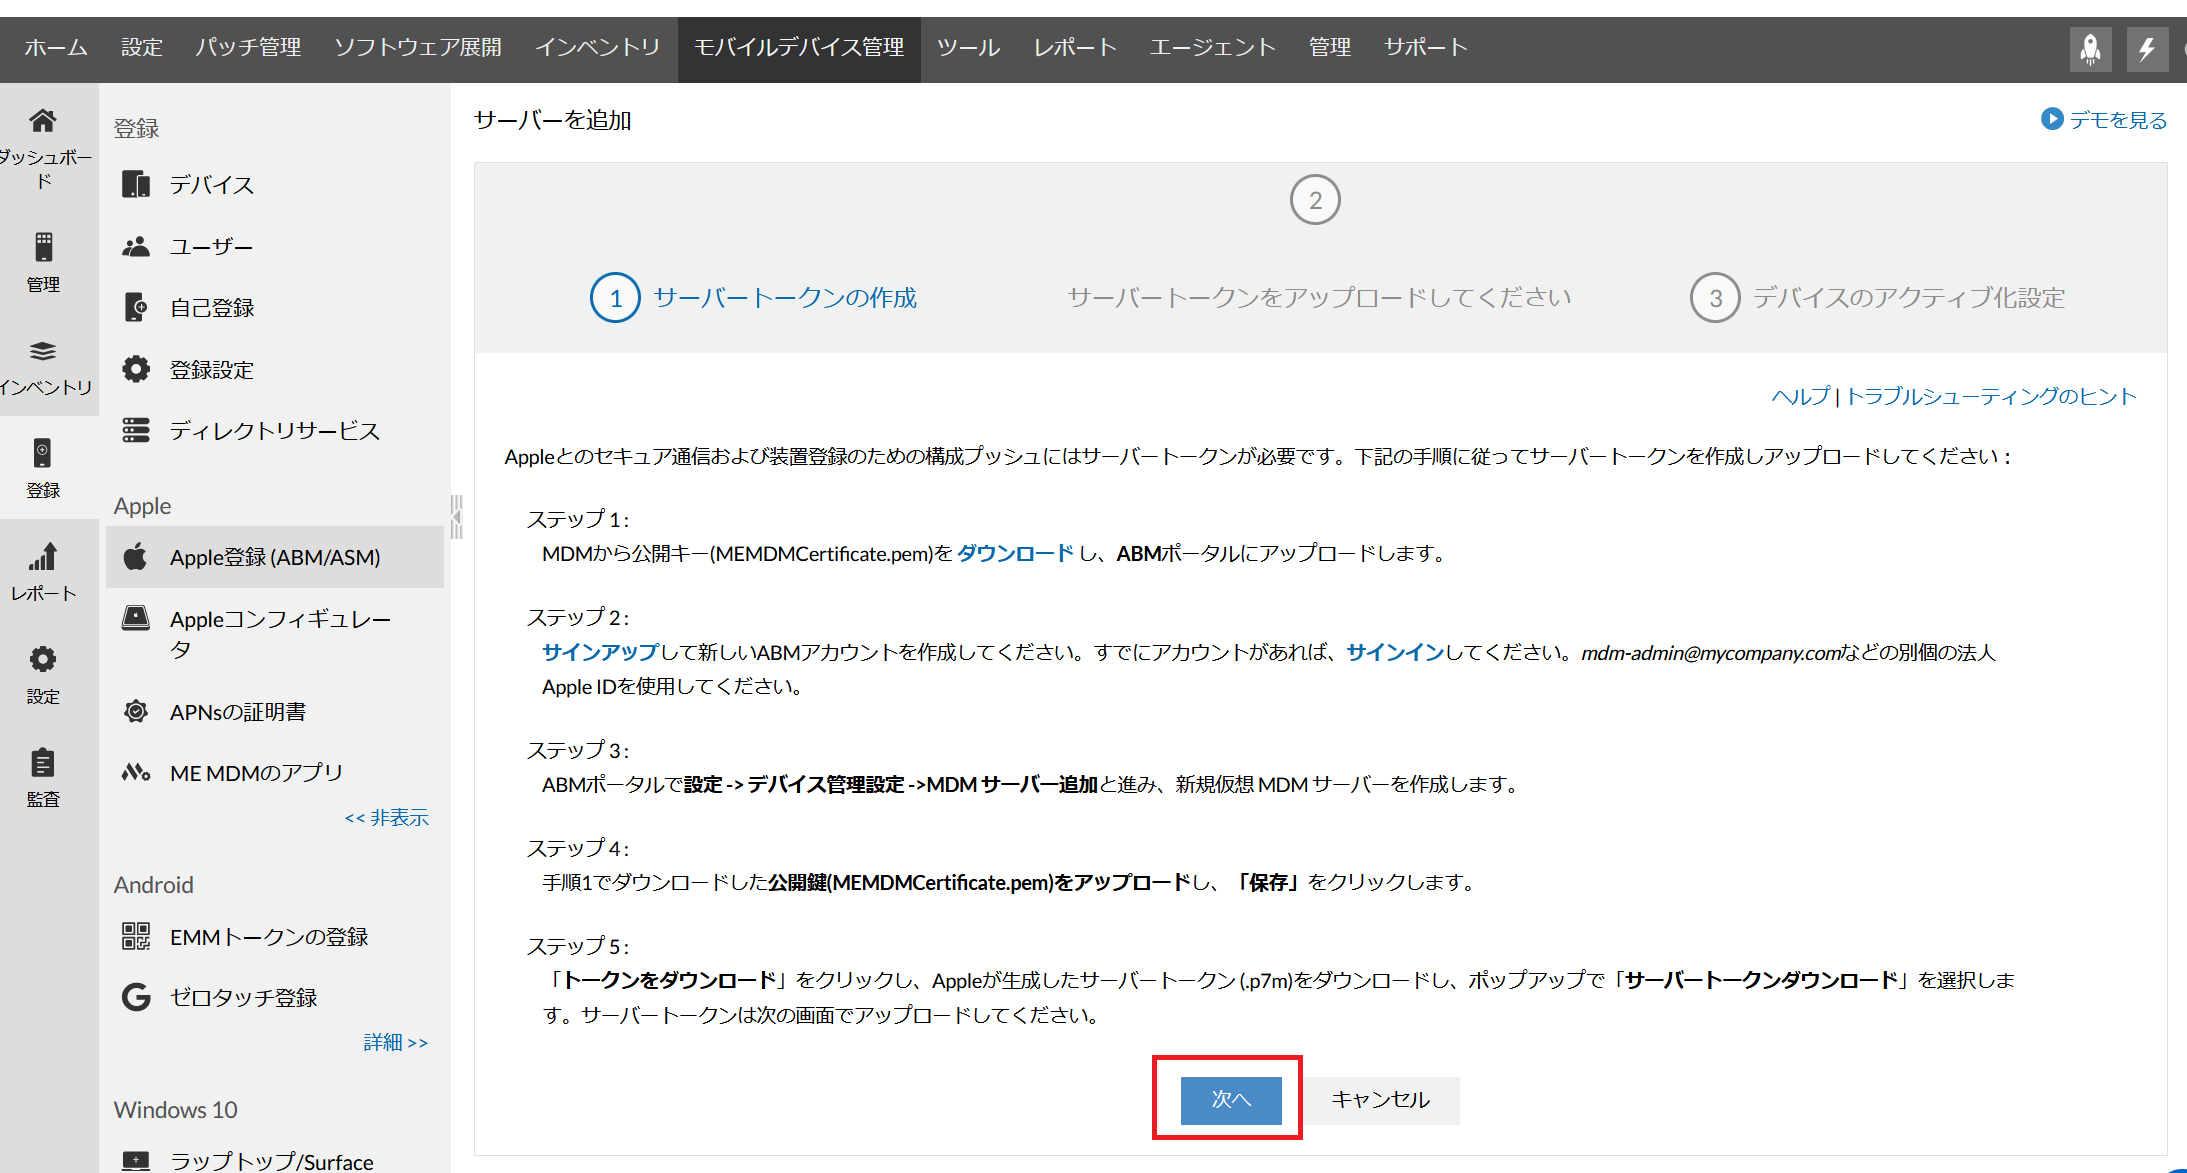Click the rocket announcement icon top right
This screenshot has height=1173, width=2187.
(x=2090, y=47)
